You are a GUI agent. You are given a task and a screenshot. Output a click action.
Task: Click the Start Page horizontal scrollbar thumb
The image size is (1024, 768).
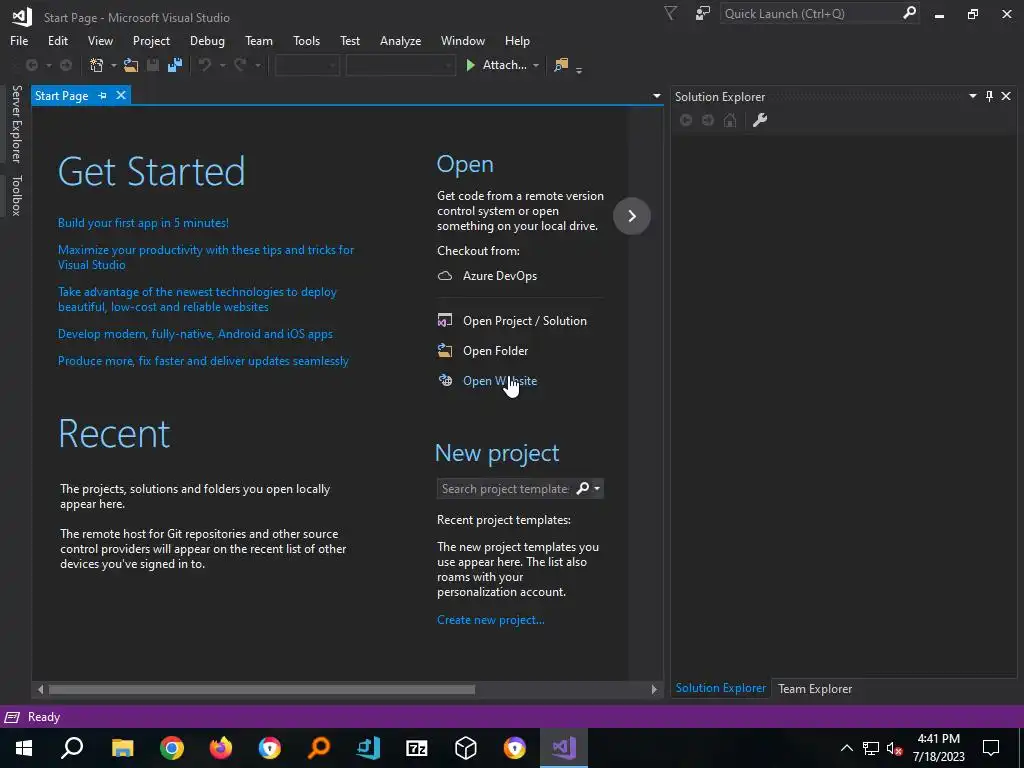tap(262, 689)
